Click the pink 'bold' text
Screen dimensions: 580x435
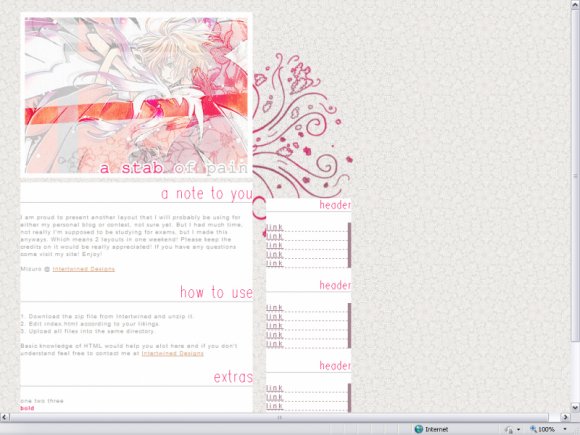coord(27,408)
